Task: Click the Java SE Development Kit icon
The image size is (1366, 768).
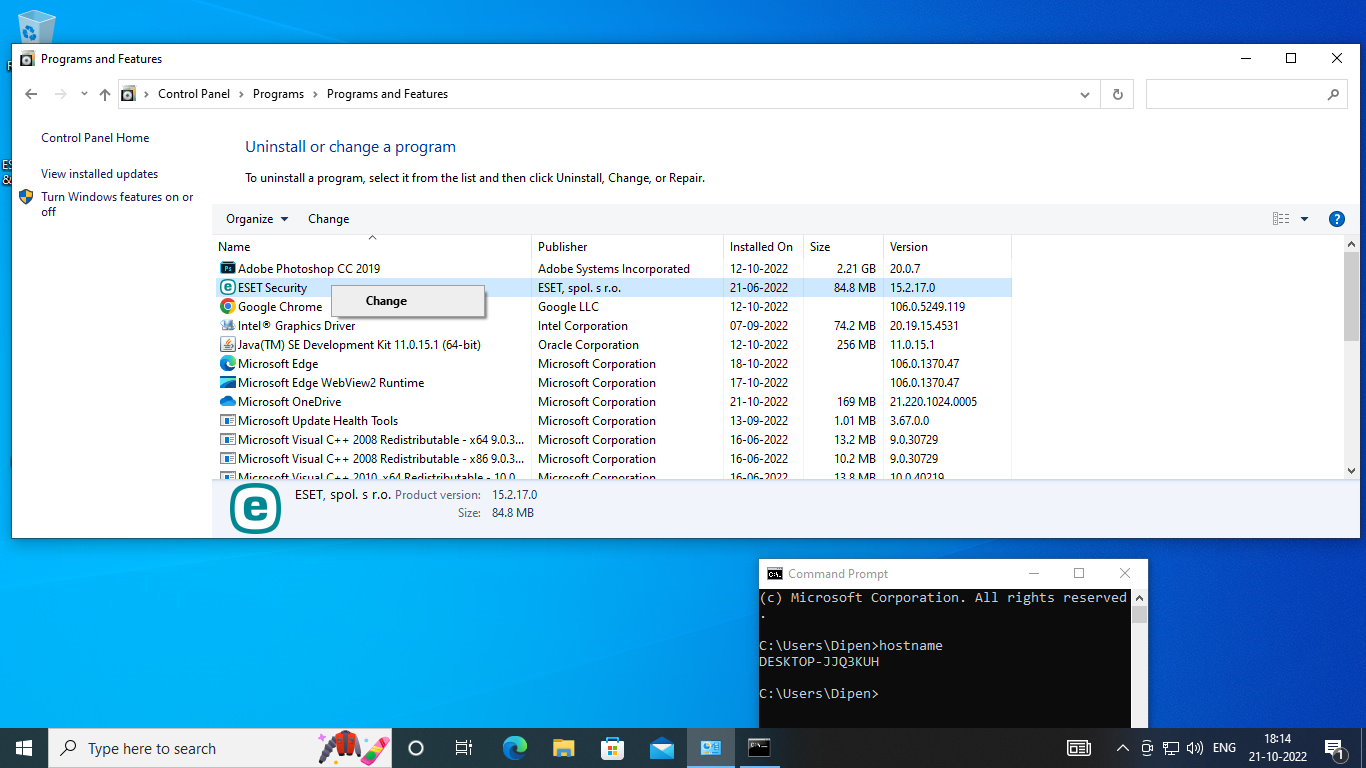Action: (227, 344)
